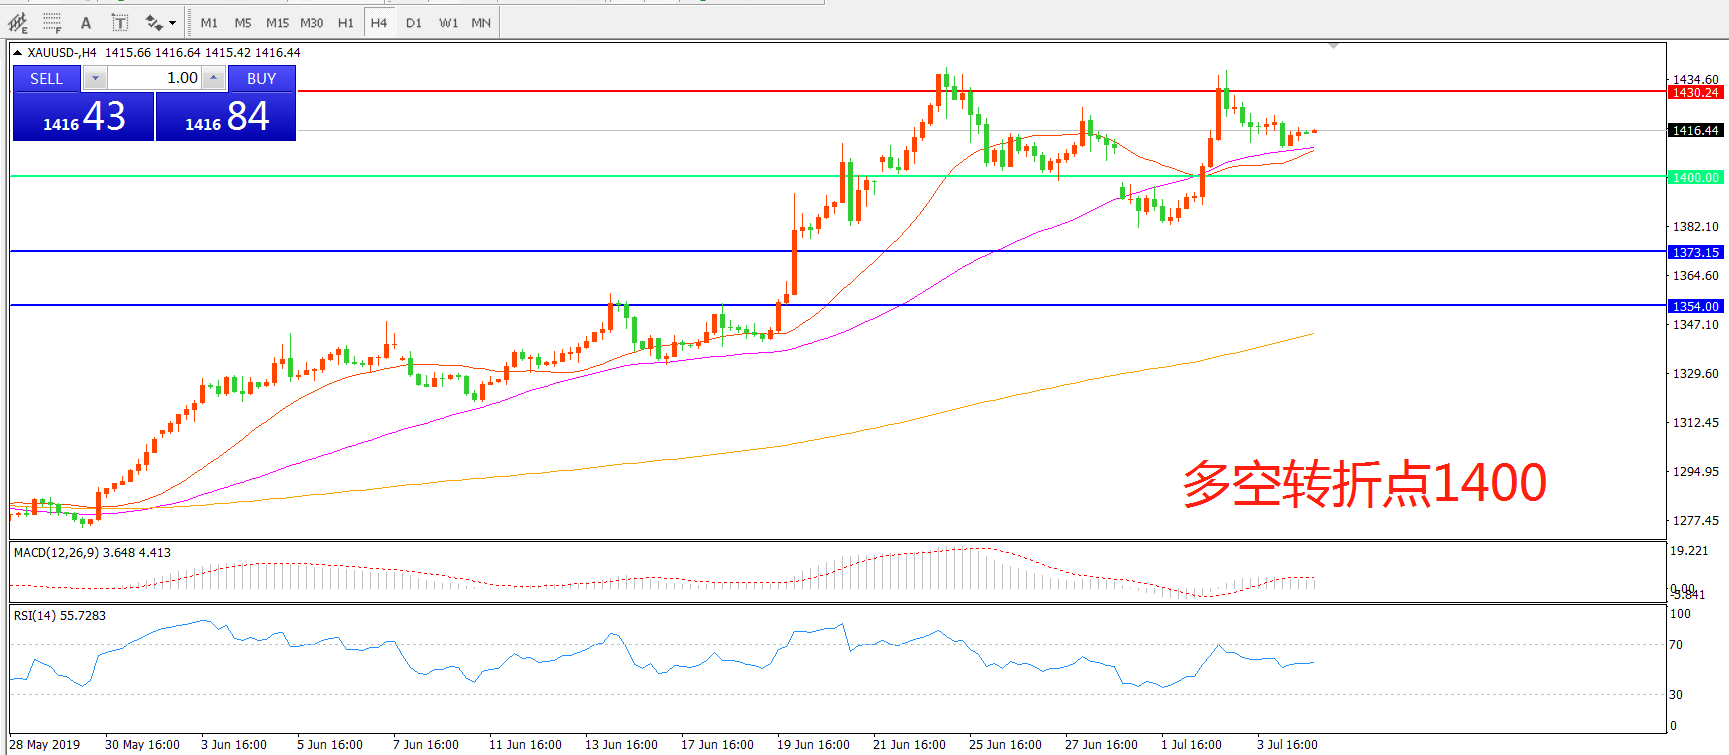The height and width of the screenshot is (755, 1729).
Task: Select the MN monthly timeframe
Action: (x=481, y=22)
